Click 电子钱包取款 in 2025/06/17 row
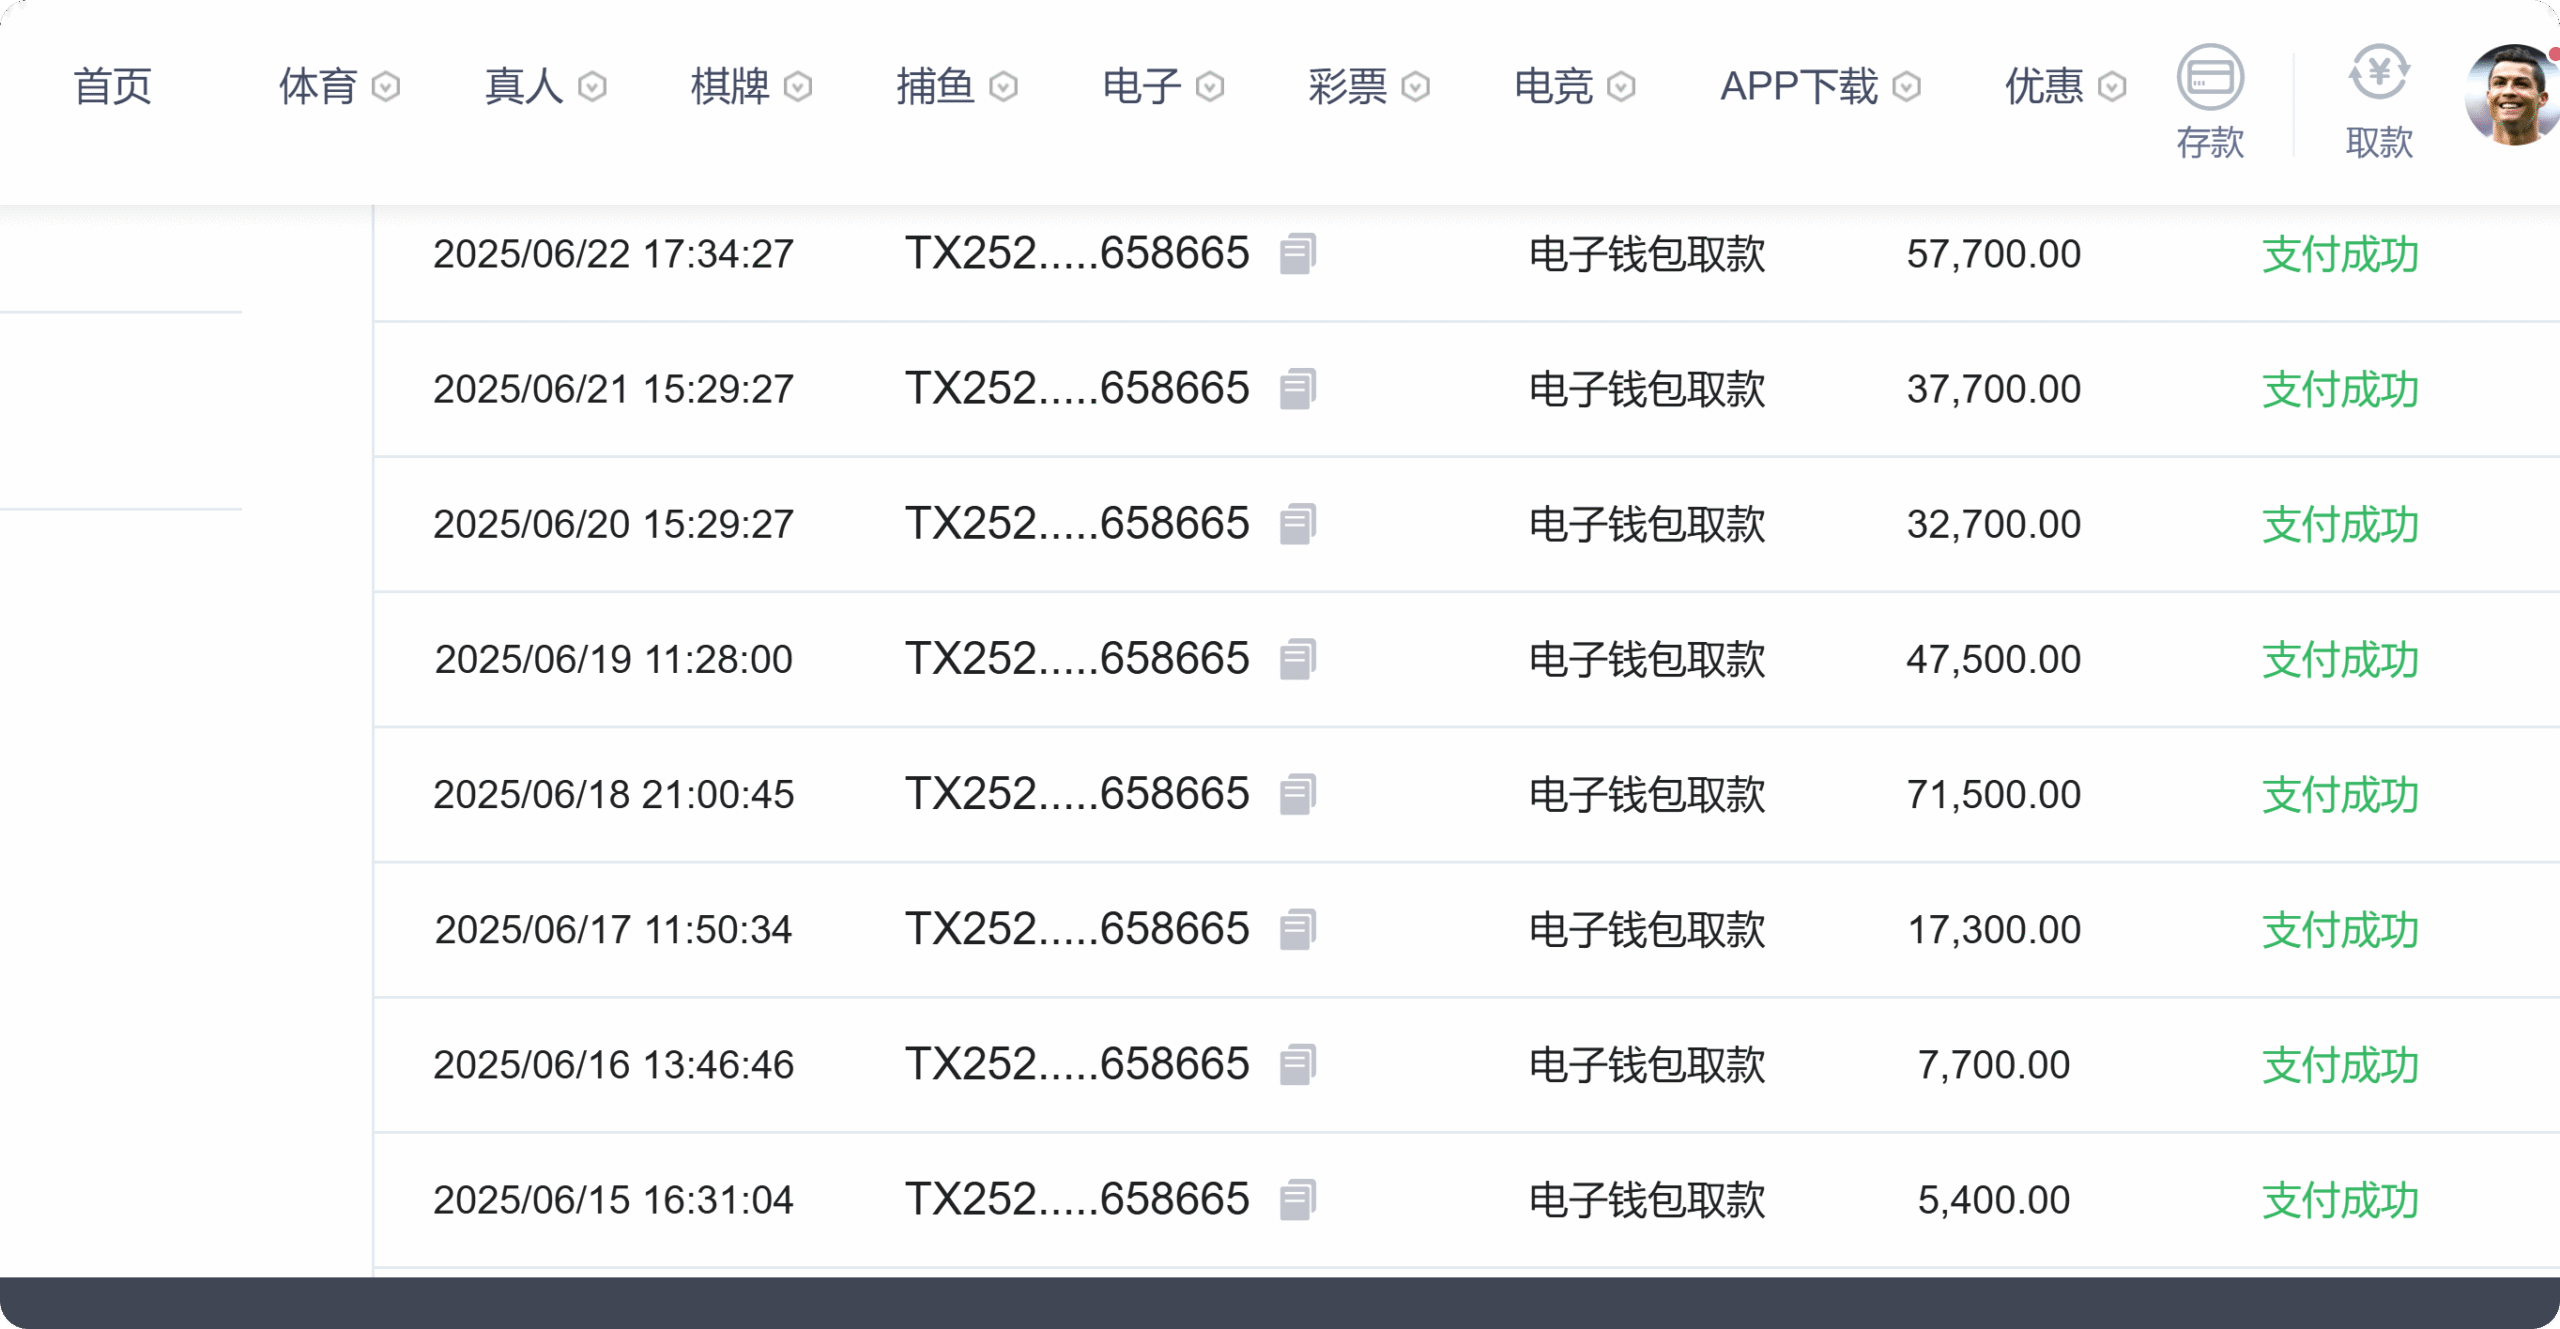2560x1329 pixels. click(x=1647, y=929)
